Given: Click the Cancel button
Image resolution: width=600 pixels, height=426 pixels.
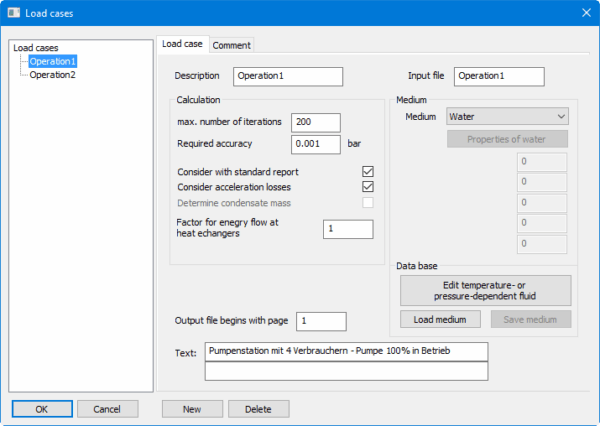Looking at the screenshot, I should click(x=99, y=409).
